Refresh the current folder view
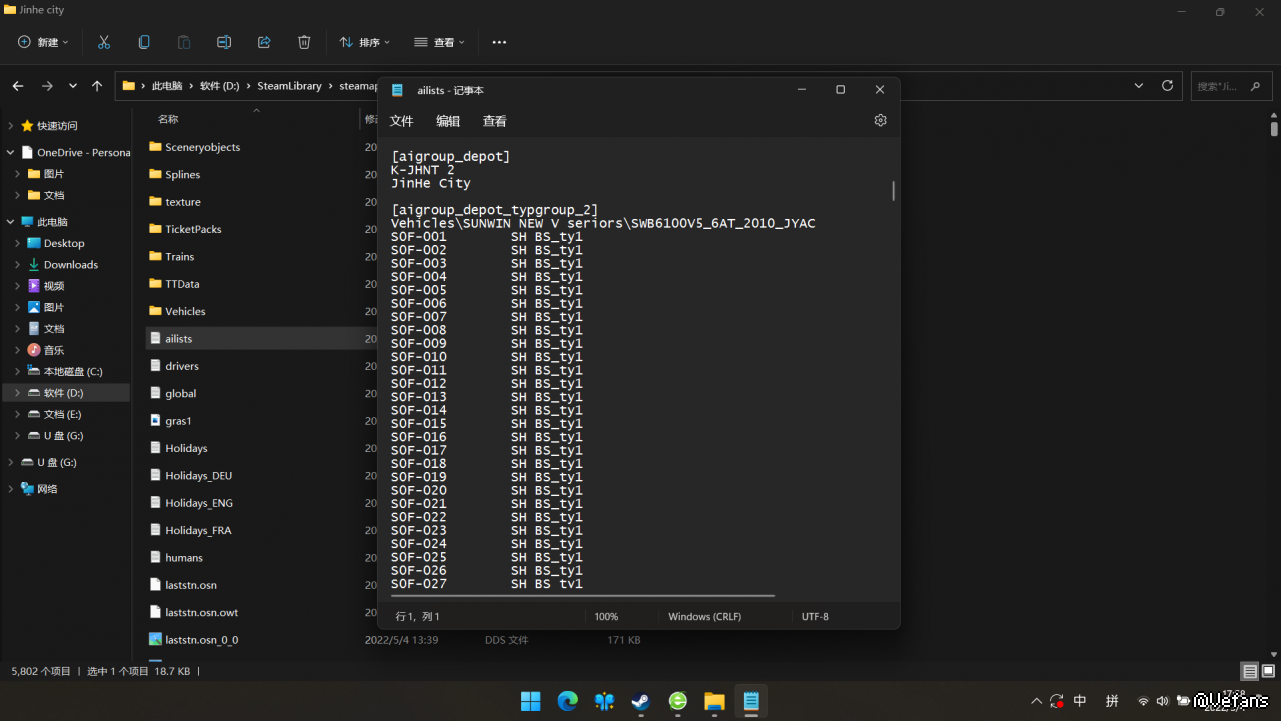 [x=1167, y=86]
